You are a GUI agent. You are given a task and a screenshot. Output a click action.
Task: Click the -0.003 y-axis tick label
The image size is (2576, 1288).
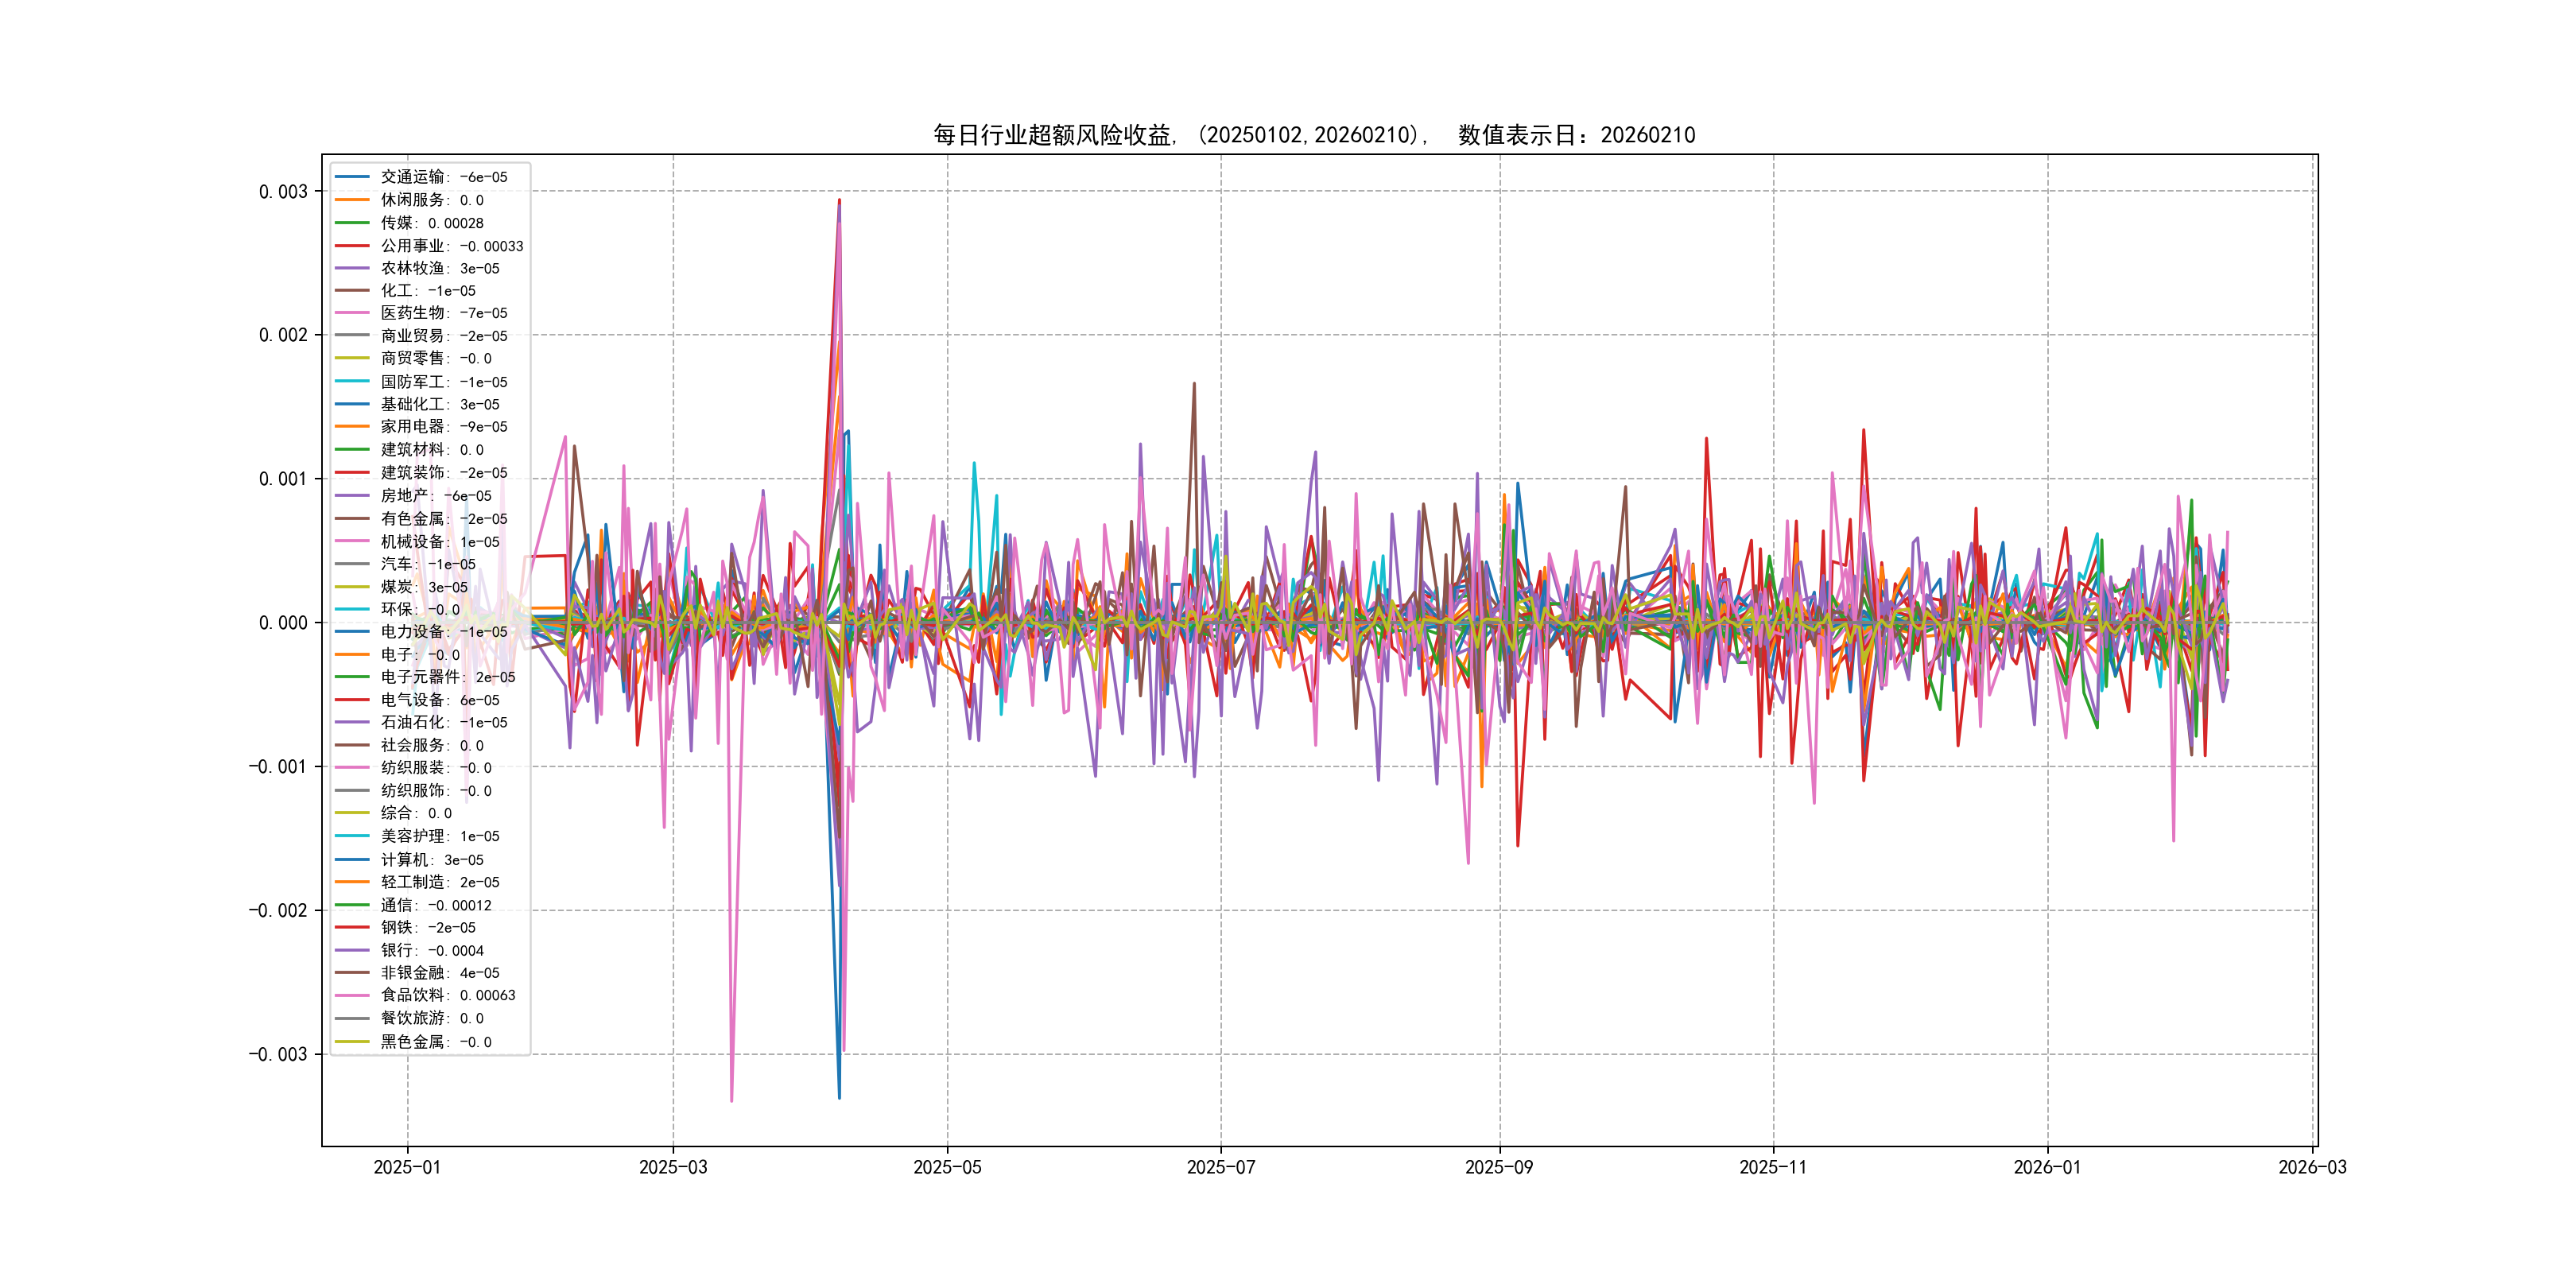(x=278, y=1054)
